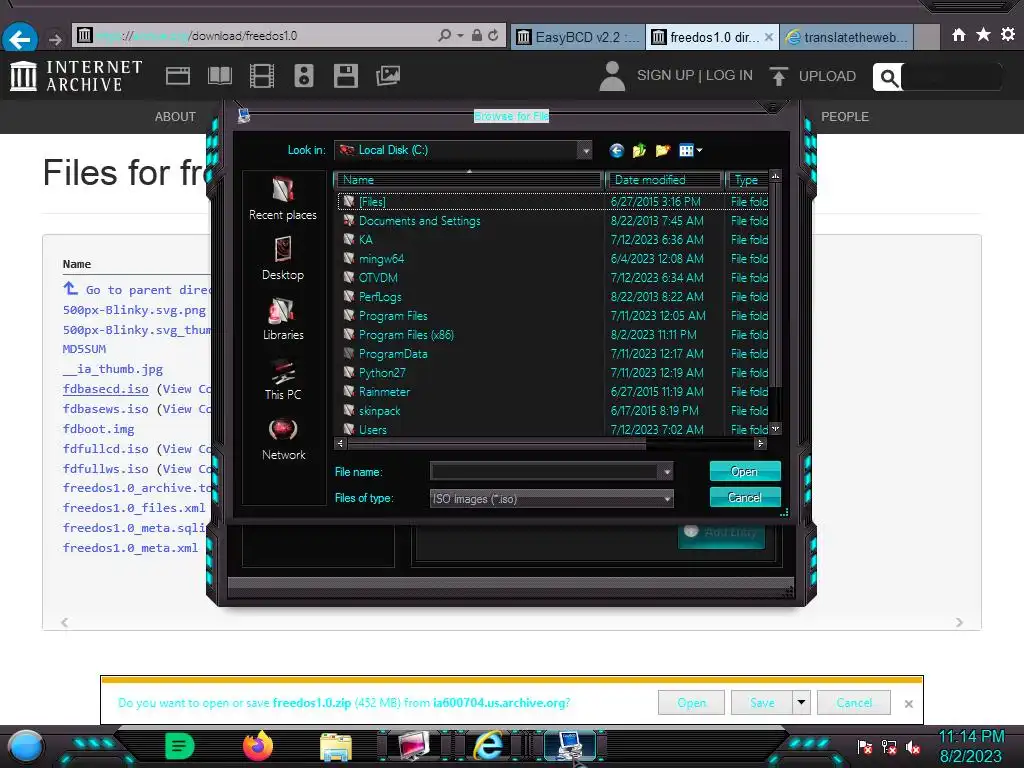Select the Rainmeter folder
Image resolution: width=1024 pixels, height=768 pixels.
(x=384, y=392)
